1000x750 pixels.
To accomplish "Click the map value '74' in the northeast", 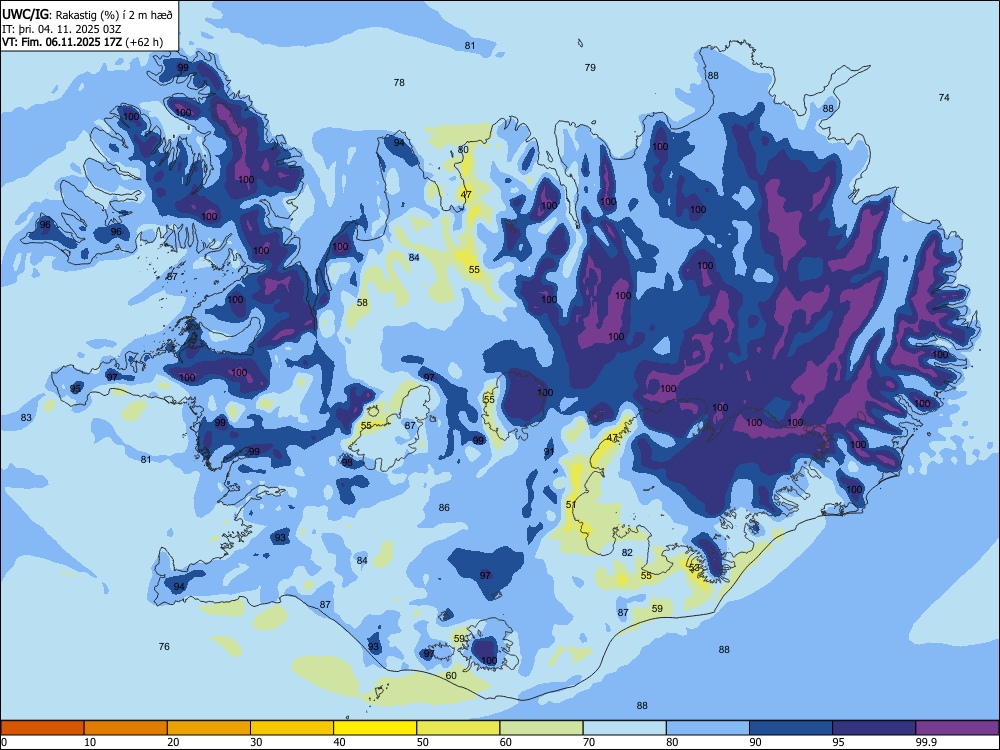I will (x=944, y=98).
